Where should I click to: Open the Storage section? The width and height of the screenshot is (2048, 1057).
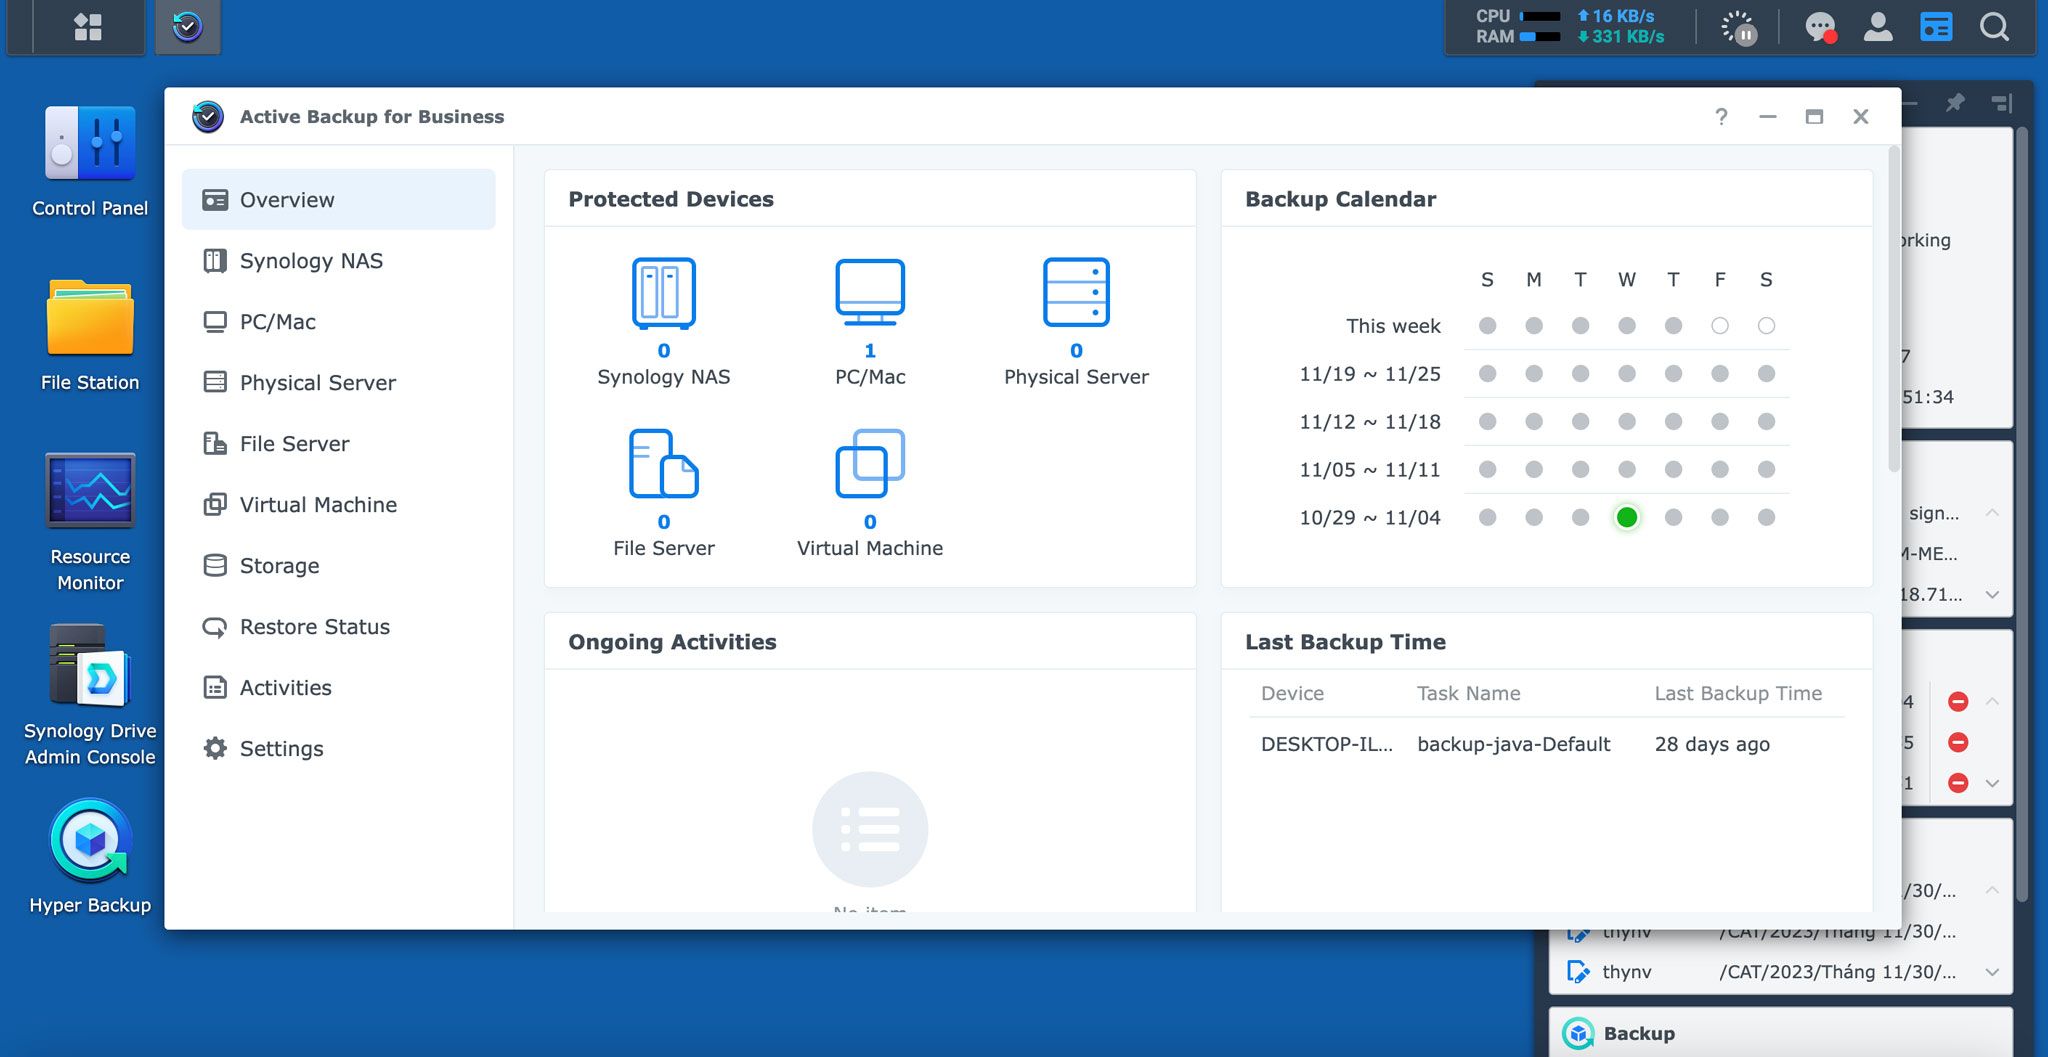338,565
